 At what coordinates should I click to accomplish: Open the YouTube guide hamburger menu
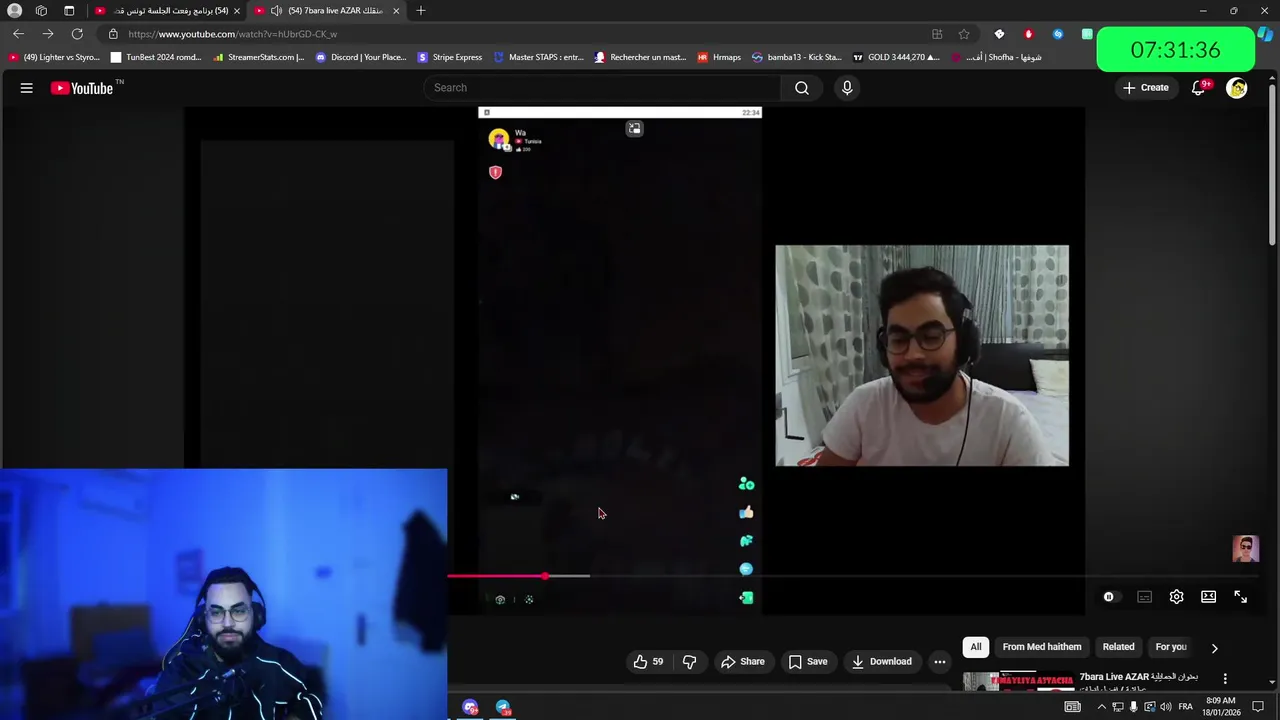pyautogui.click(x=27, y=88)
